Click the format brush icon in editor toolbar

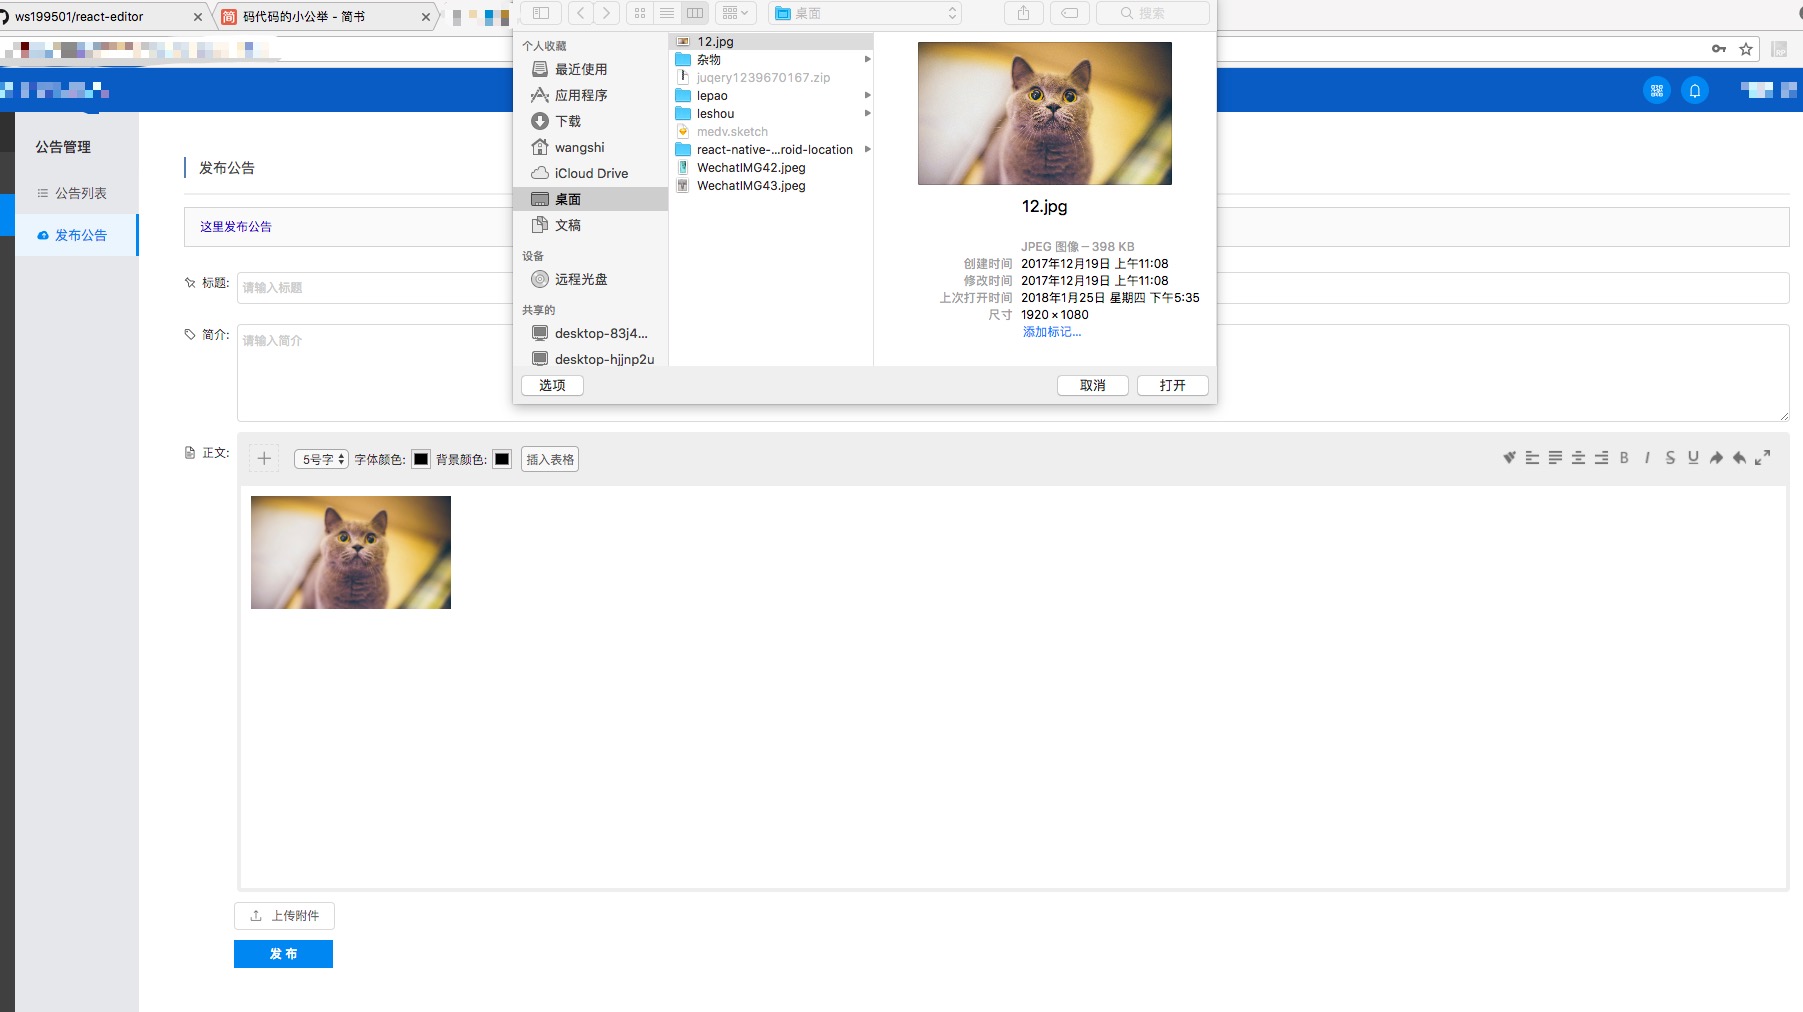tap(1509, 458)
